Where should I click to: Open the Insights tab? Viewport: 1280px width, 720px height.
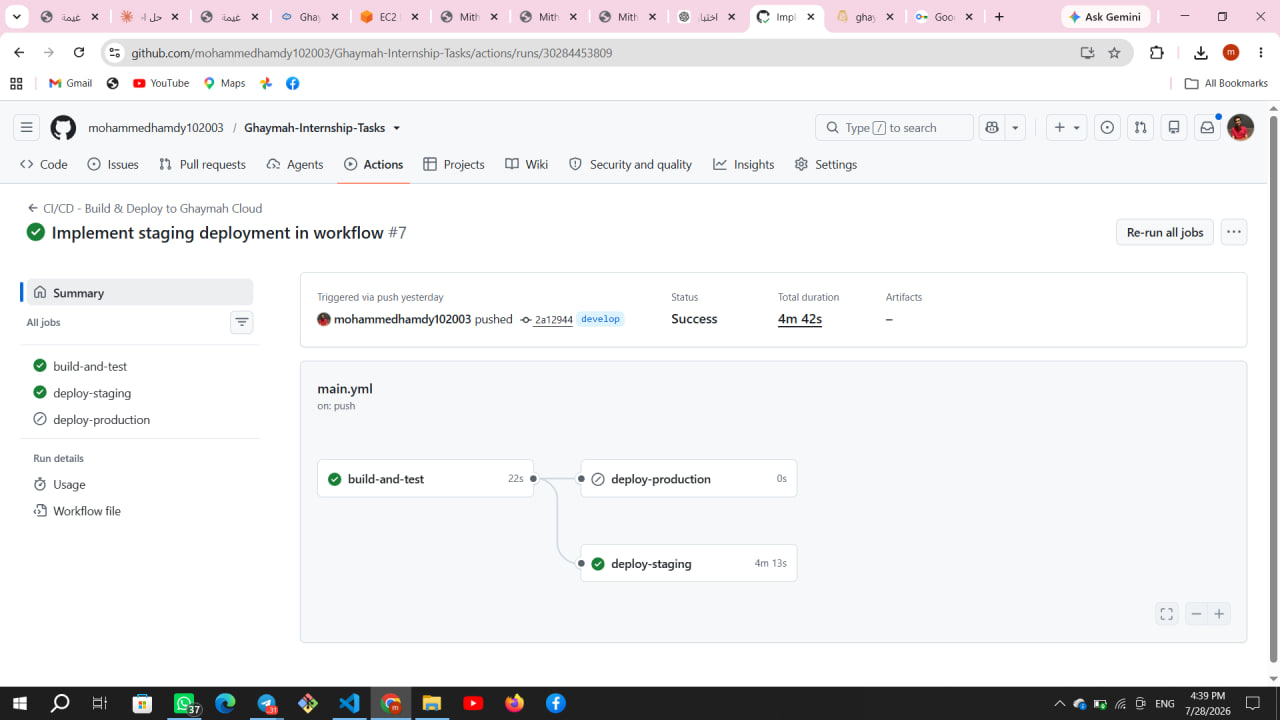744,164
